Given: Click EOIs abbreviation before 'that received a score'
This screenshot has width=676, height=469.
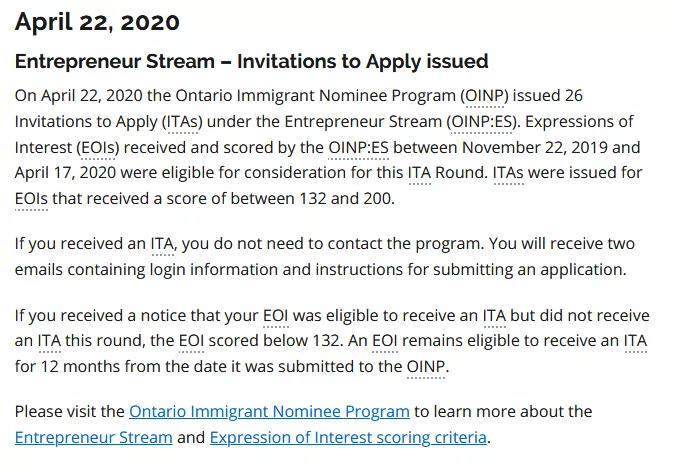Looking at the screenshot, I should click(x=31, y=199).
